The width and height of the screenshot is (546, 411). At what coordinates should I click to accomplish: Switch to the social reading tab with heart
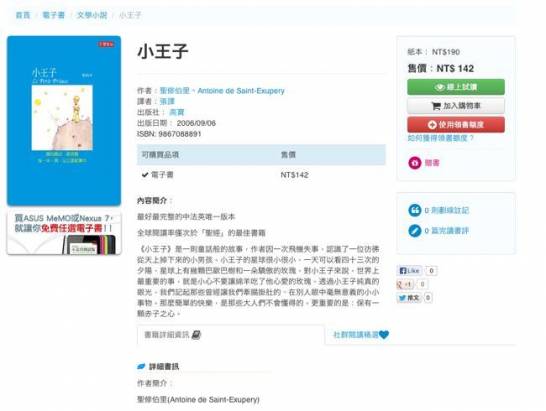click(361, 335)
